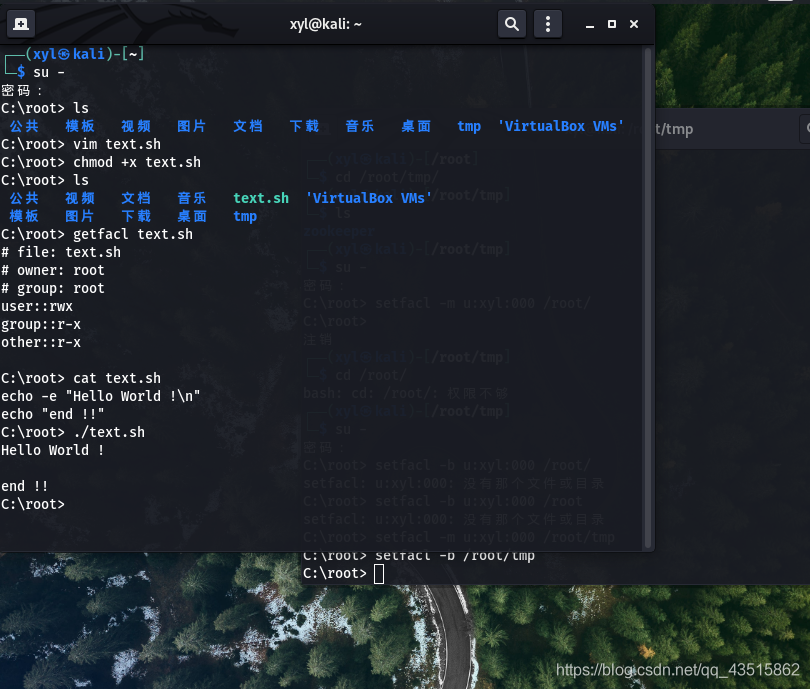Open a new terminal tab
The width and height of the screenshot is (810, 689).
(x=21, y=24)
